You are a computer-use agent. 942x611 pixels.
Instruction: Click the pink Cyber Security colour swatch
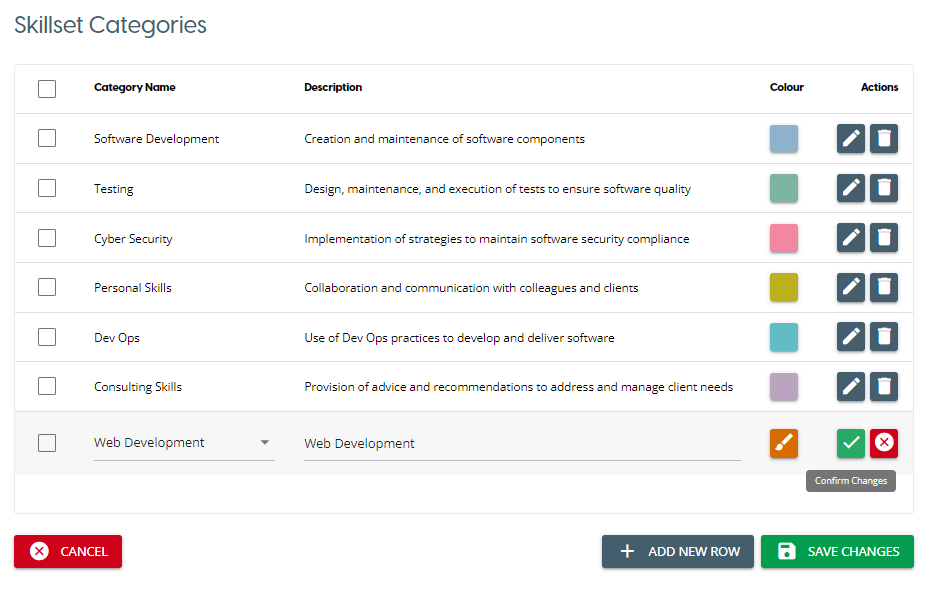(x=784, y=238)
